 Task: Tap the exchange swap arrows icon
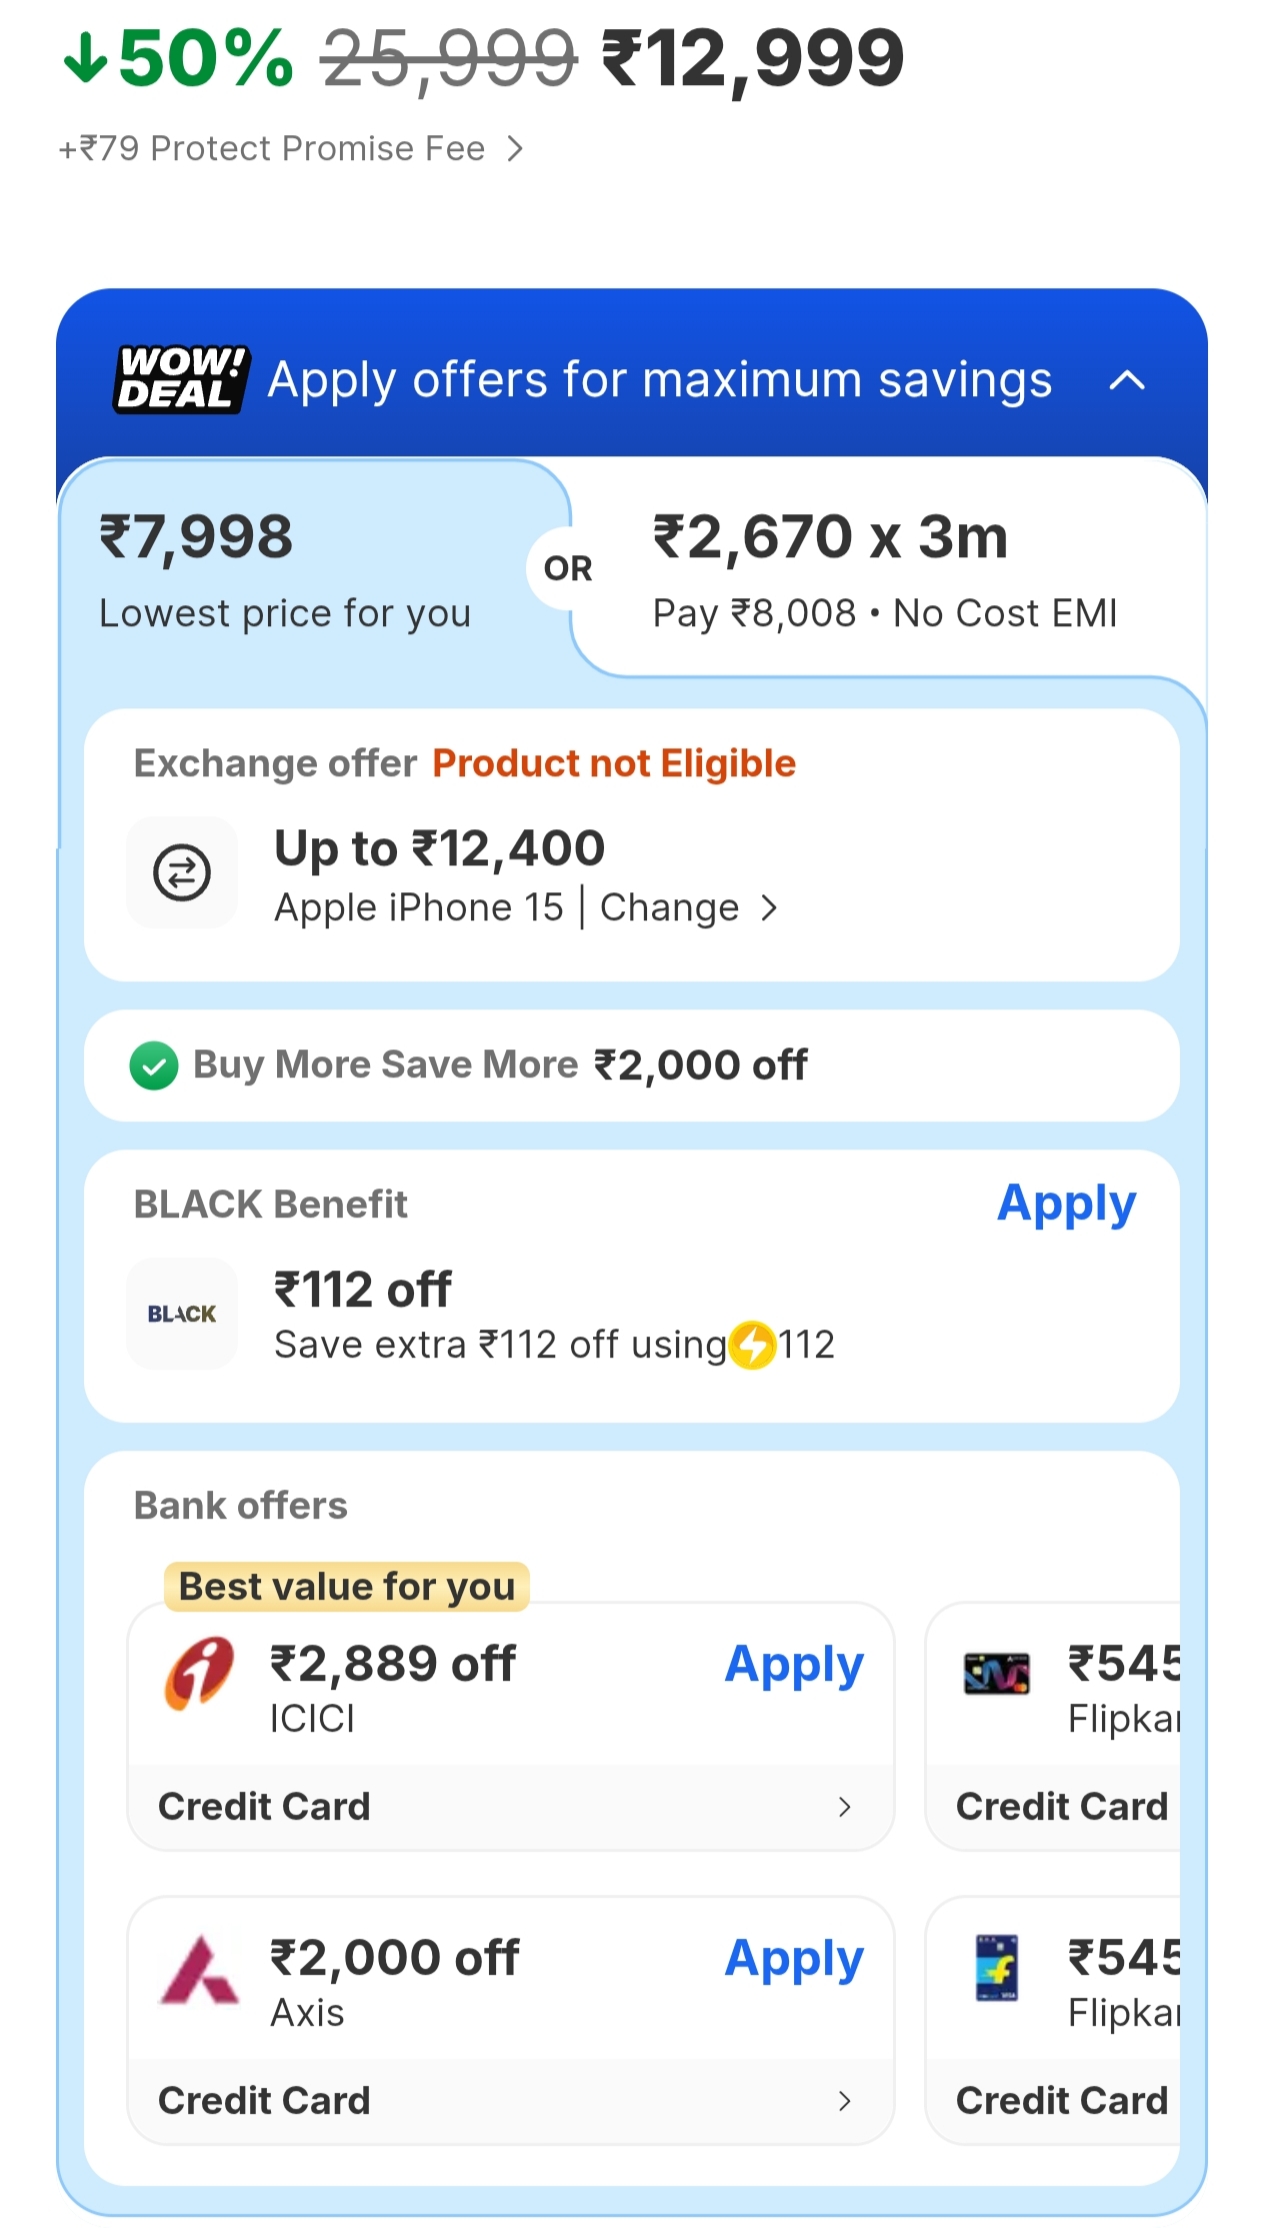(x=182, y=872)
